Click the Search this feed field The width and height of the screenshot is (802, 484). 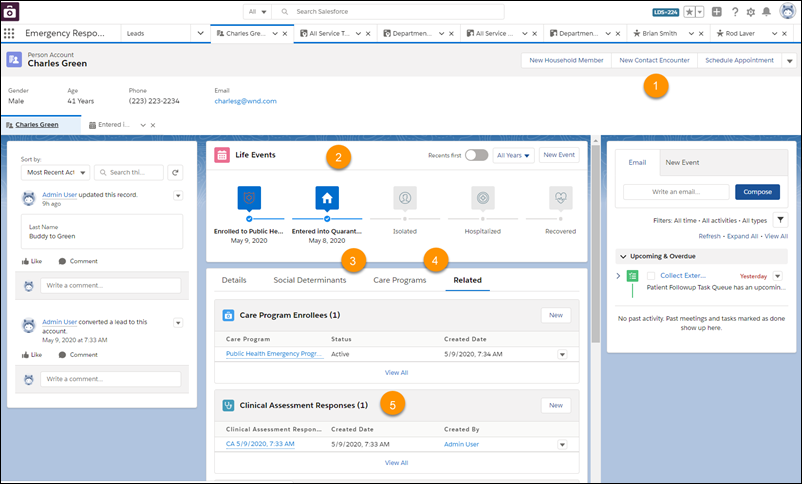coord(129,172)
